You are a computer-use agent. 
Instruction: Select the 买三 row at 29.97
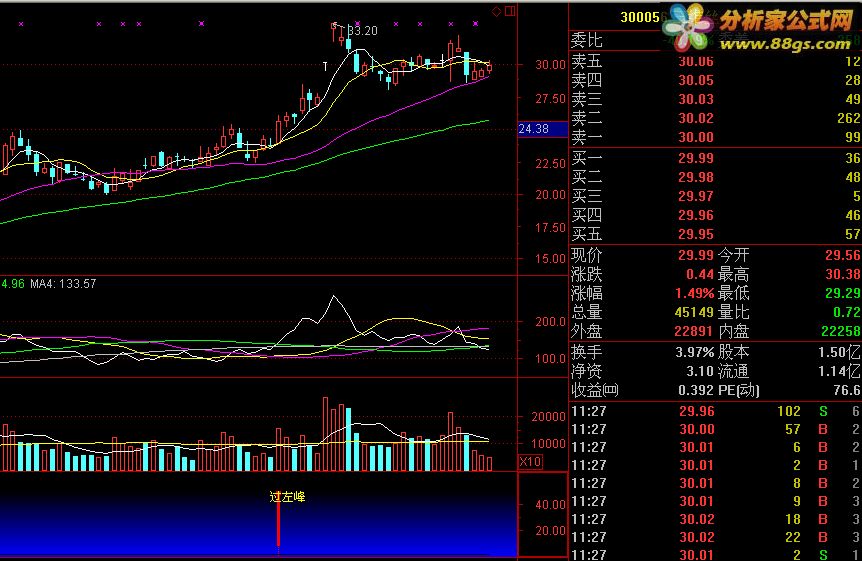pos(715,196)
